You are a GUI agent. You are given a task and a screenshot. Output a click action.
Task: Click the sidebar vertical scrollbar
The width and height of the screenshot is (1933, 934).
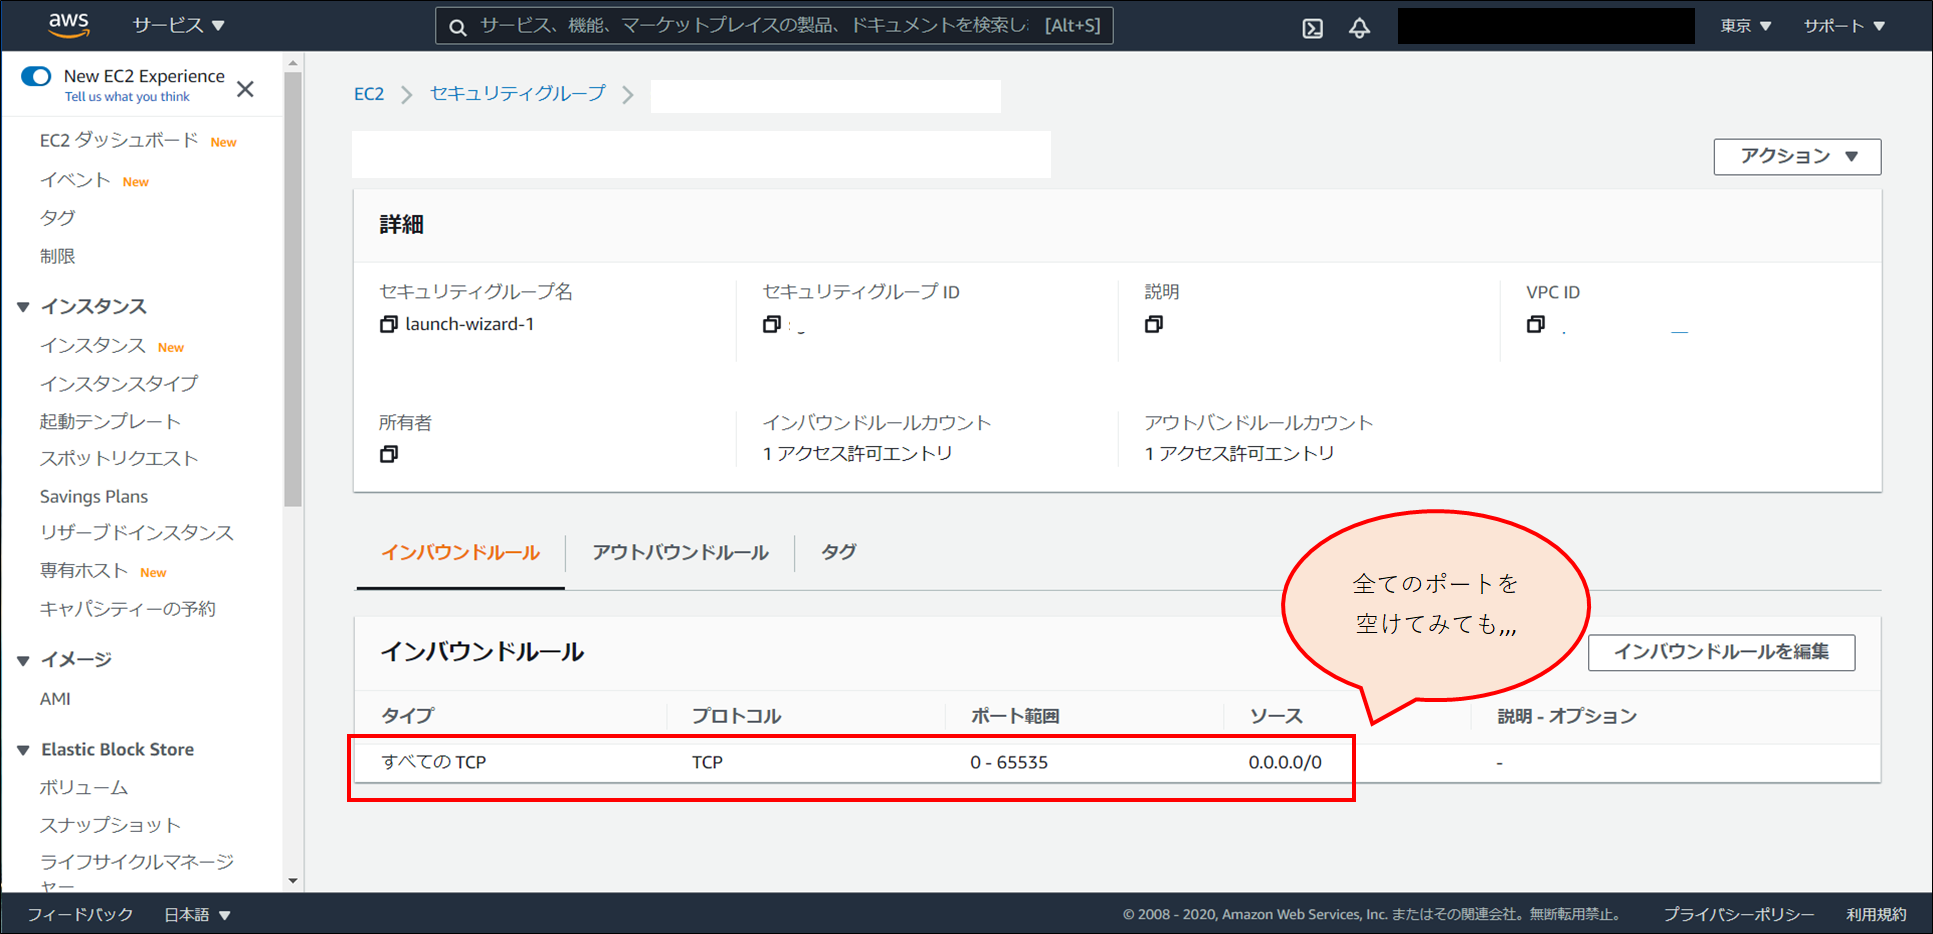click(293, 289)
